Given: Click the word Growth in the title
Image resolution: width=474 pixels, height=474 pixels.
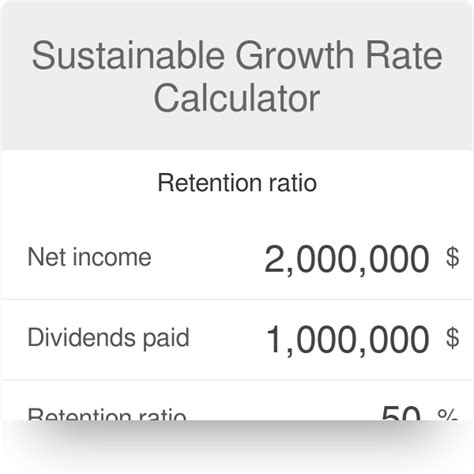Looking at the screenshot, I should tap(295, 55).
